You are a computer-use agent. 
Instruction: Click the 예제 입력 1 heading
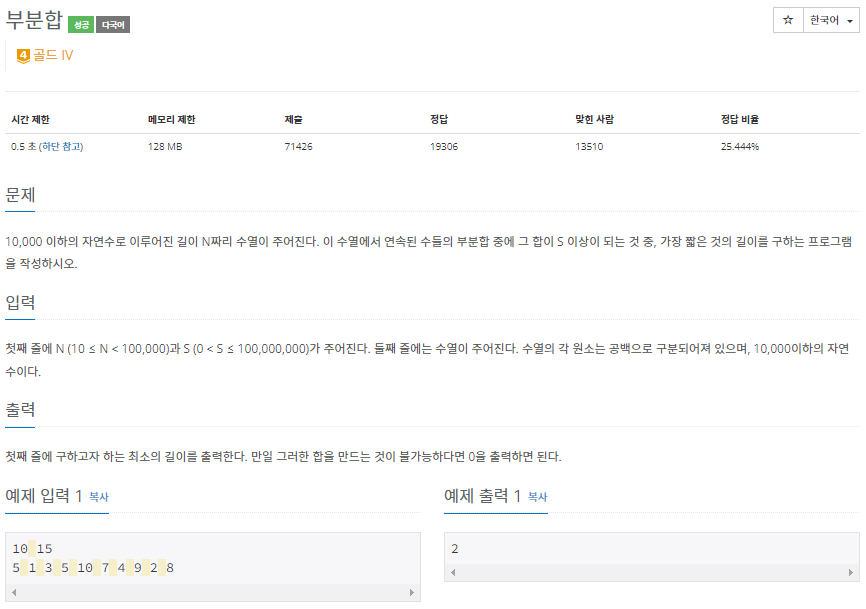44,496
